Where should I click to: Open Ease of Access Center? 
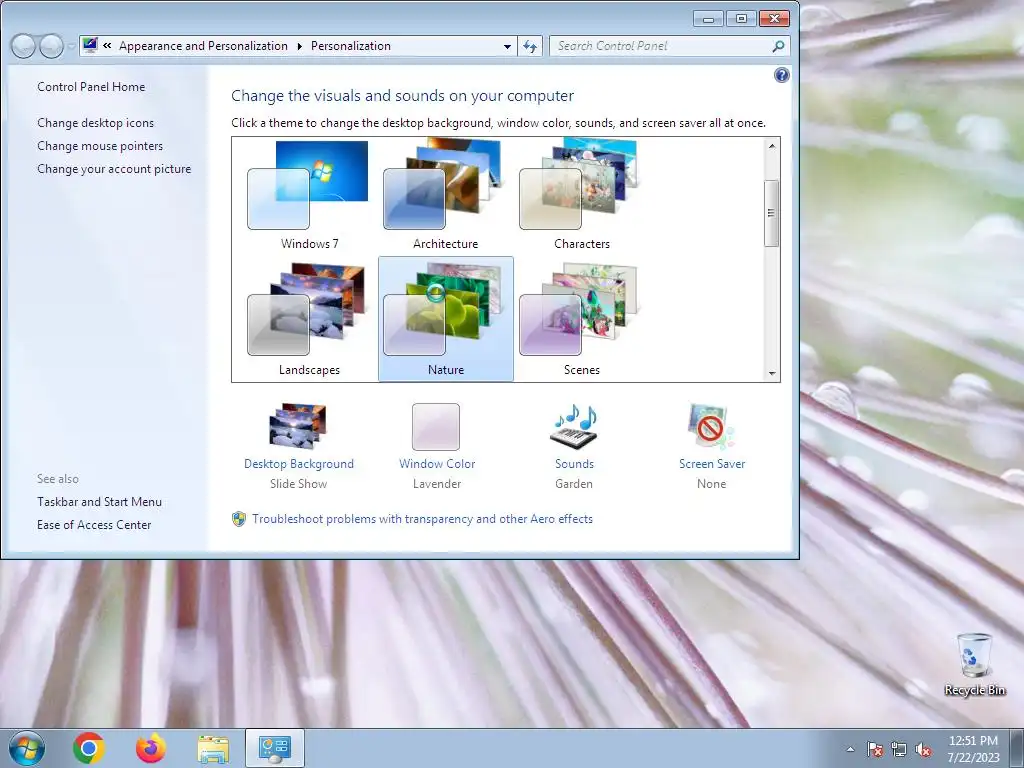[x=94, y=524]
